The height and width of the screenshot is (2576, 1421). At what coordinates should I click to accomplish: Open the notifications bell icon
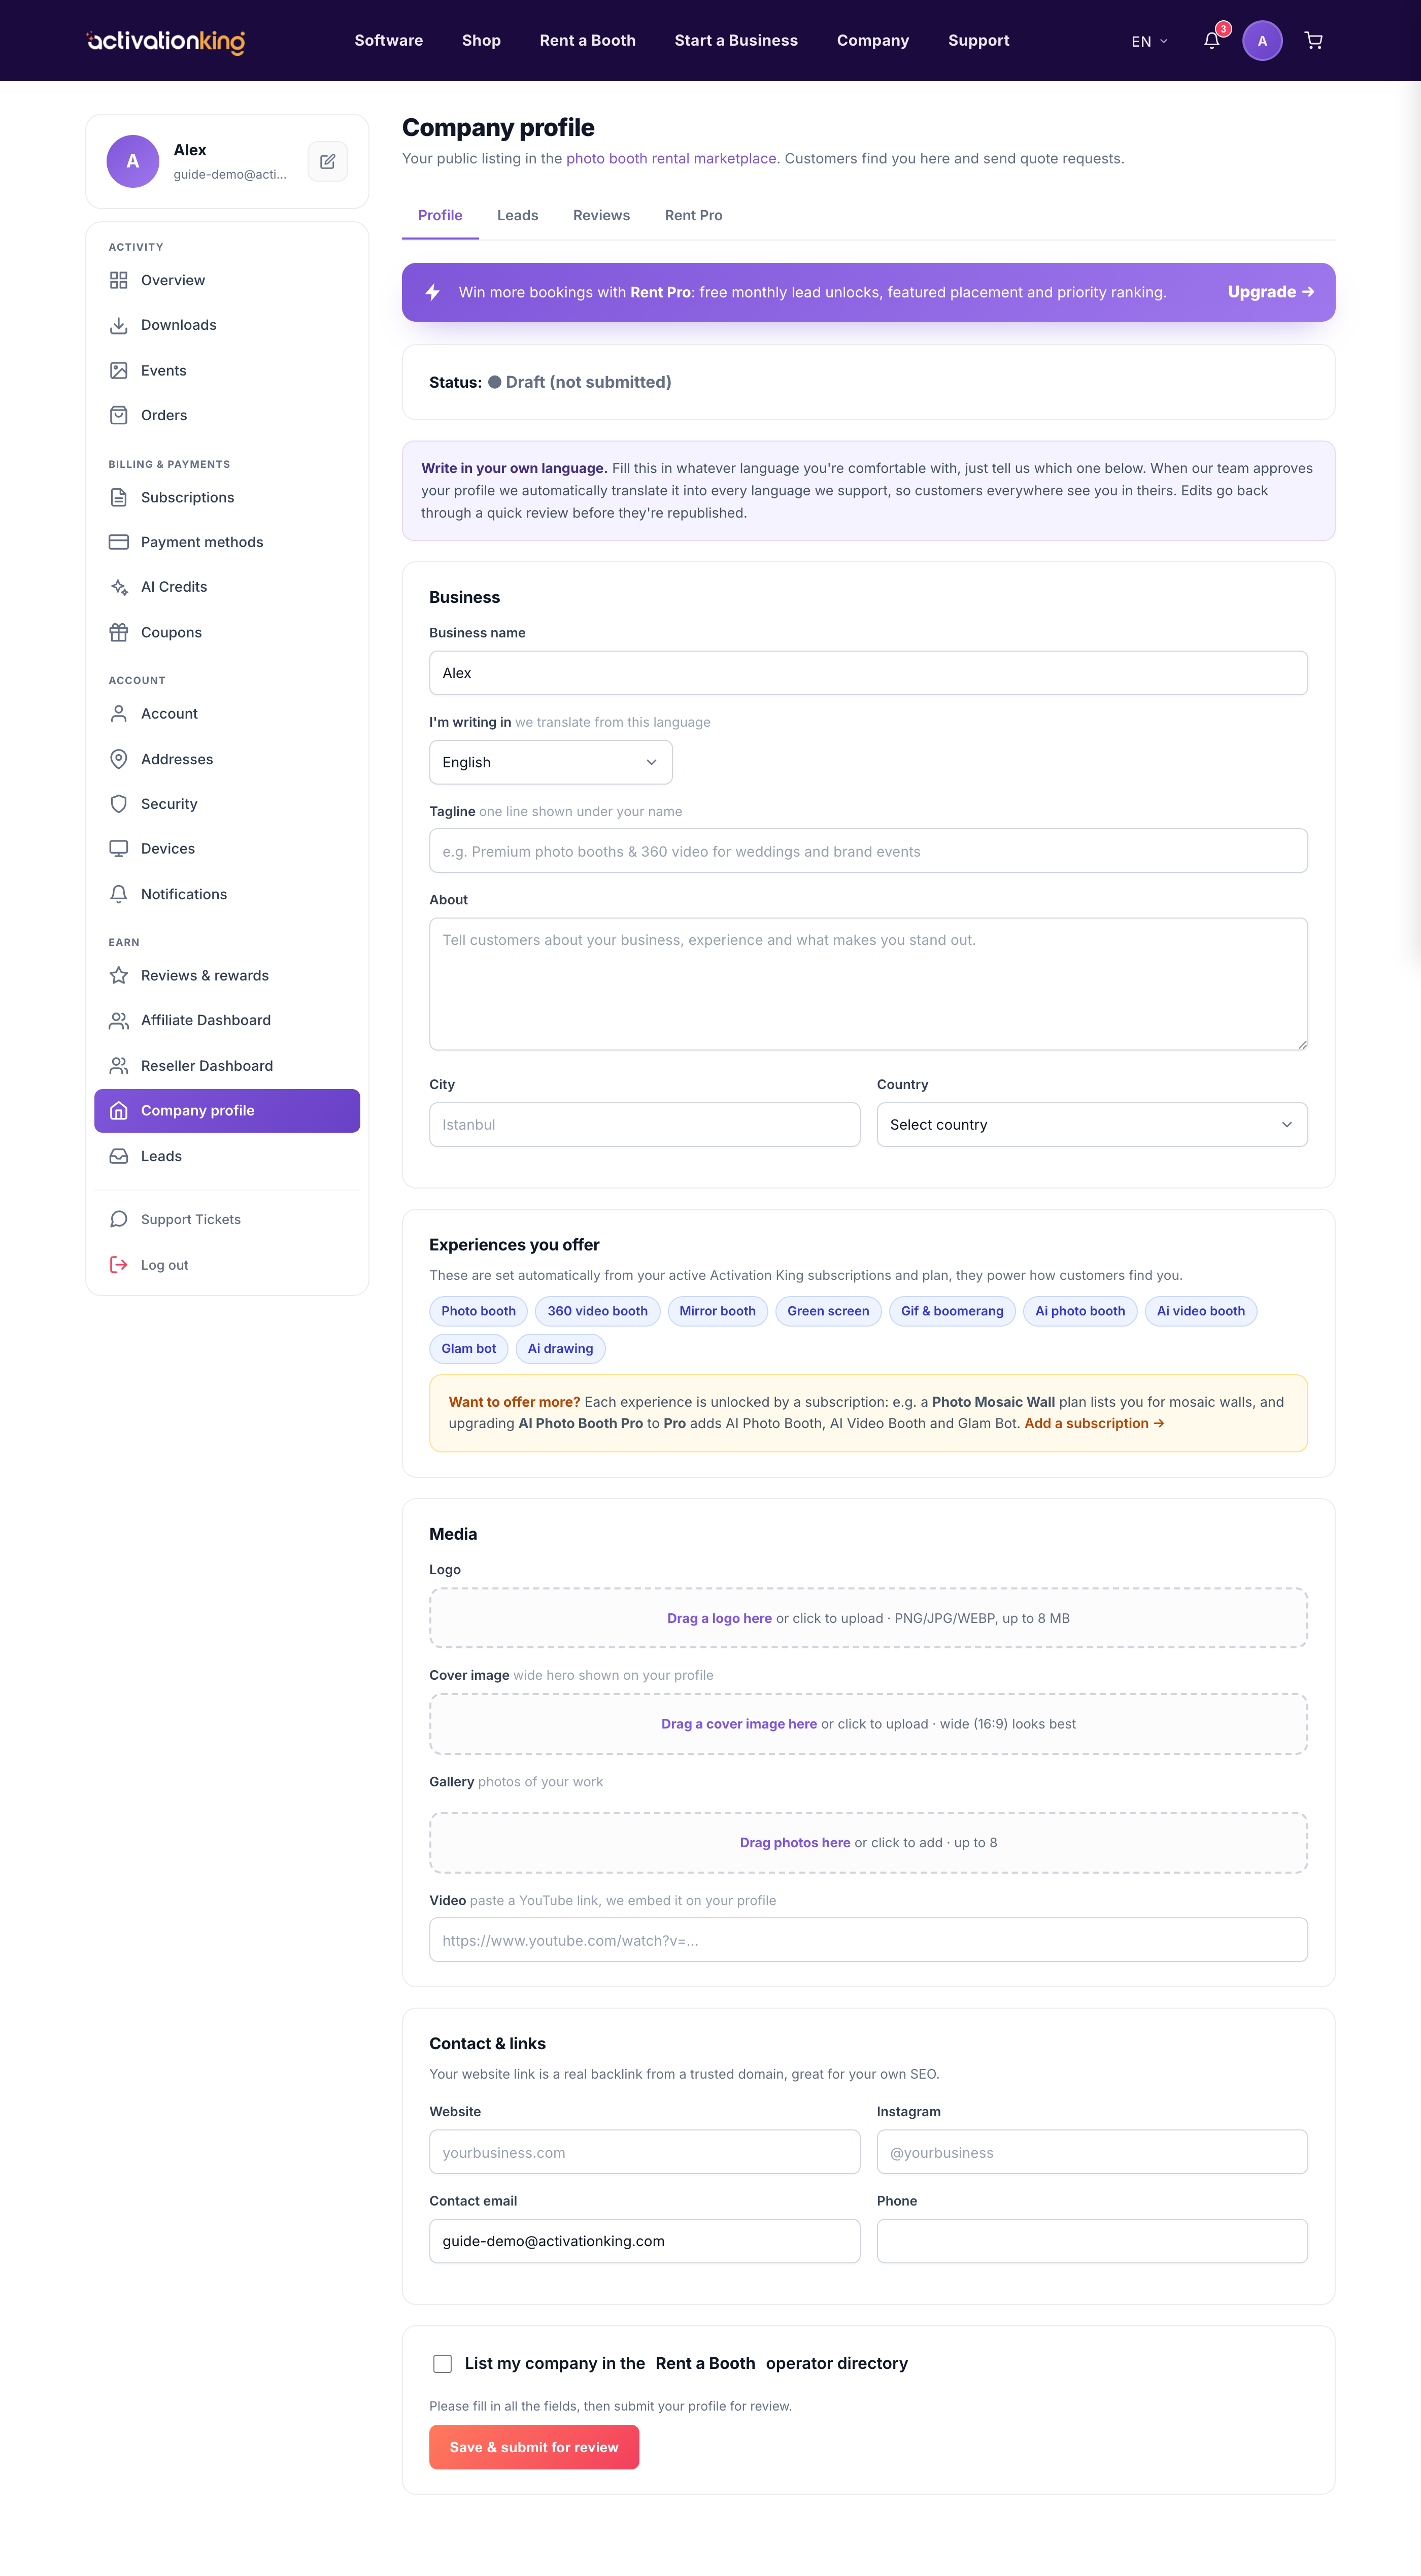tap(1211, 41)
